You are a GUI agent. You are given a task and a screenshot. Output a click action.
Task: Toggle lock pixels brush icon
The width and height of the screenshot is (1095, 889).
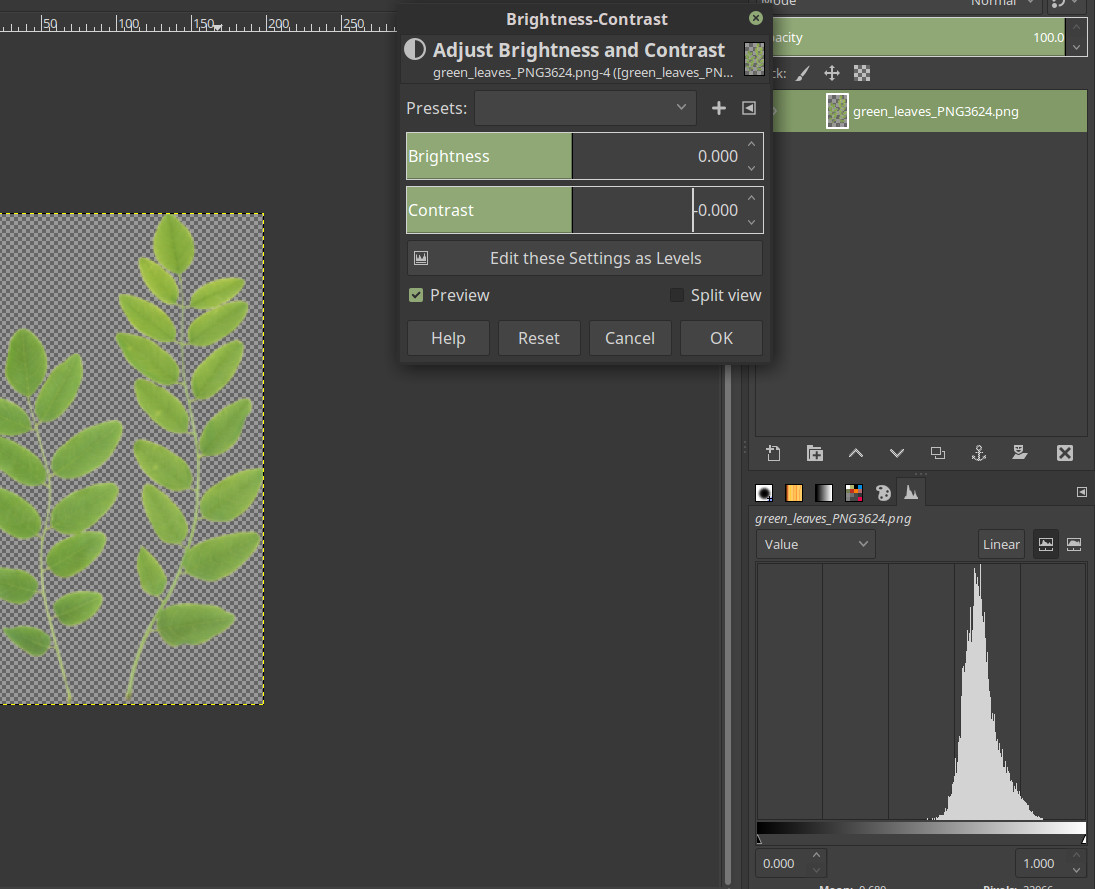(803, 73)
